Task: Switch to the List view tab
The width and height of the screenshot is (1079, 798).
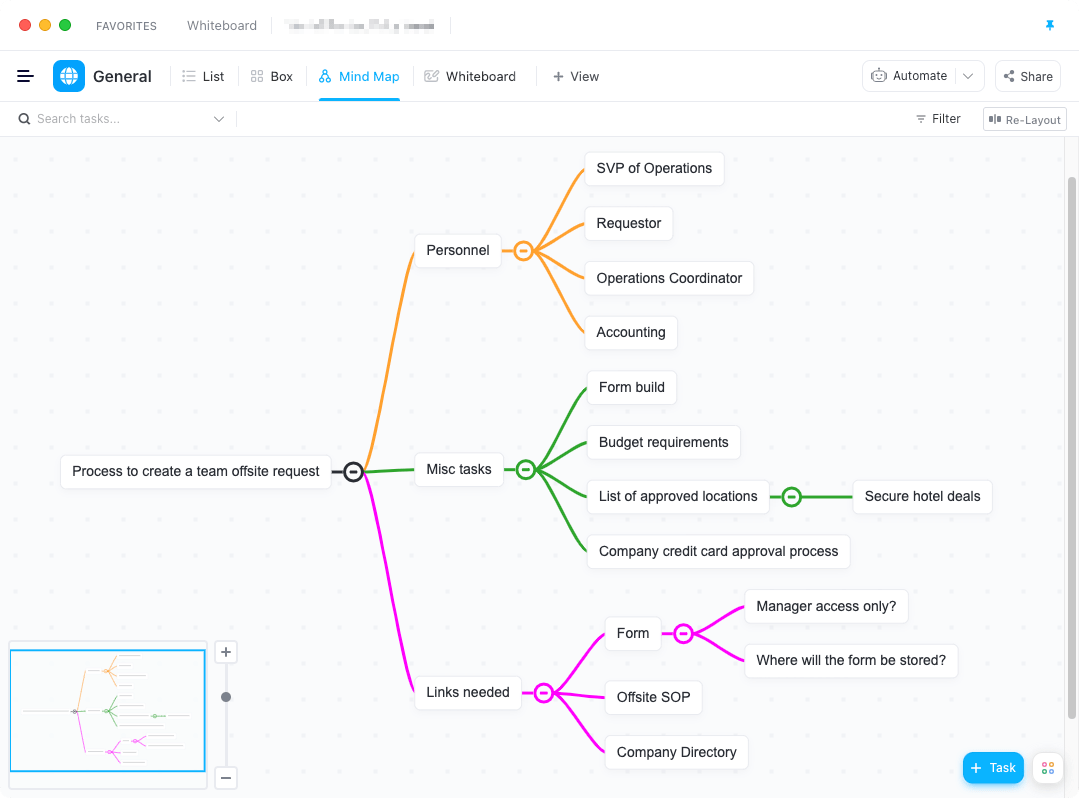Action: [203, 76]
